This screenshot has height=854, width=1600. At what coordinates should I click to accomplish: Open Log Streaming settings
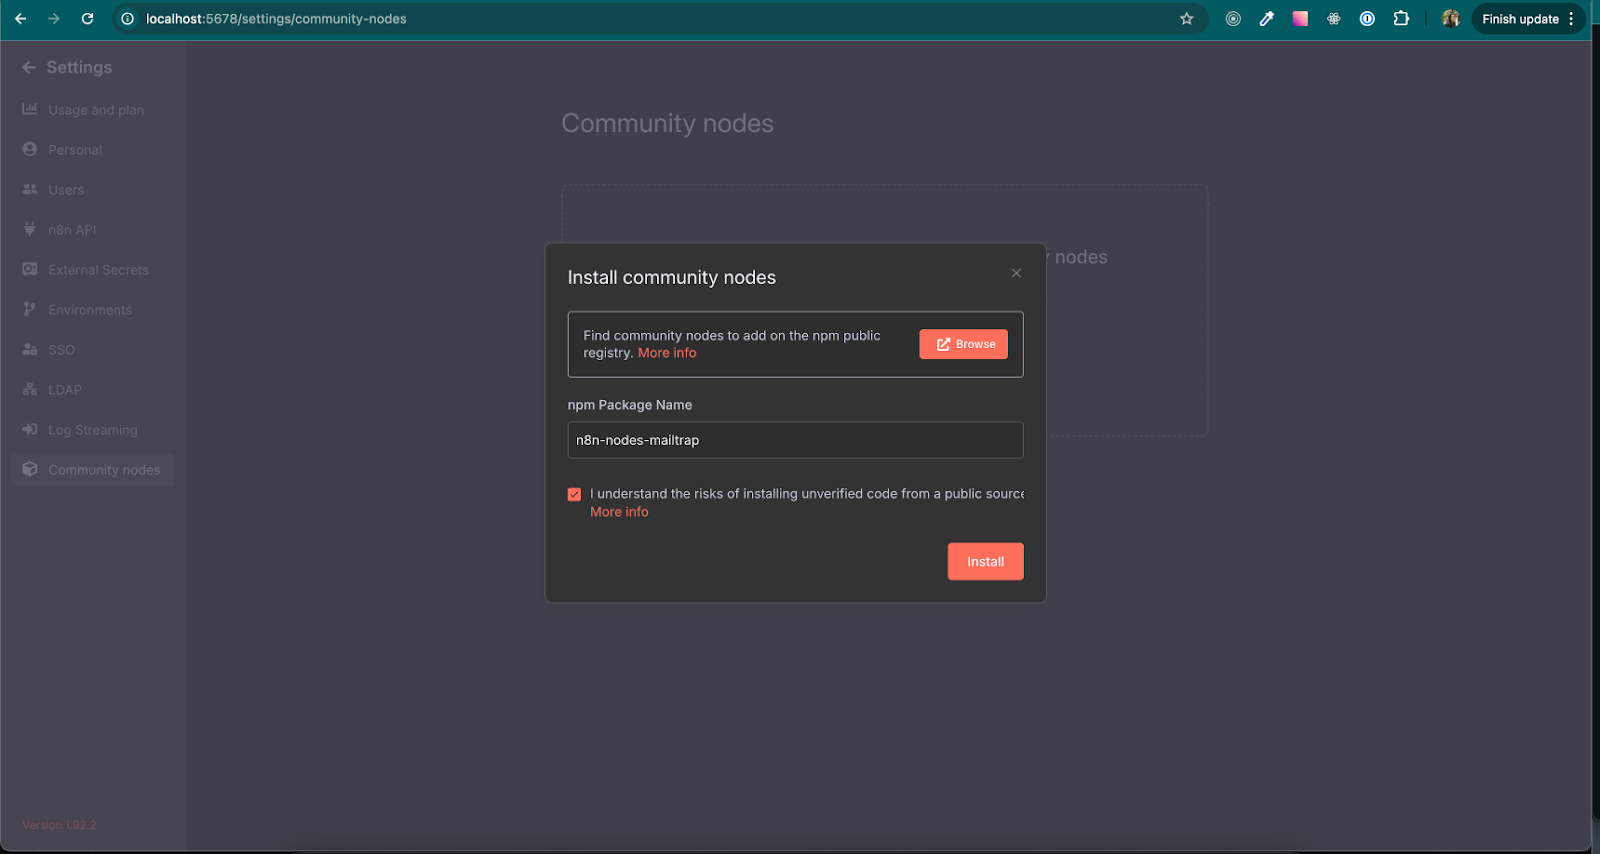pyautogui.click(x=92, y=430)
